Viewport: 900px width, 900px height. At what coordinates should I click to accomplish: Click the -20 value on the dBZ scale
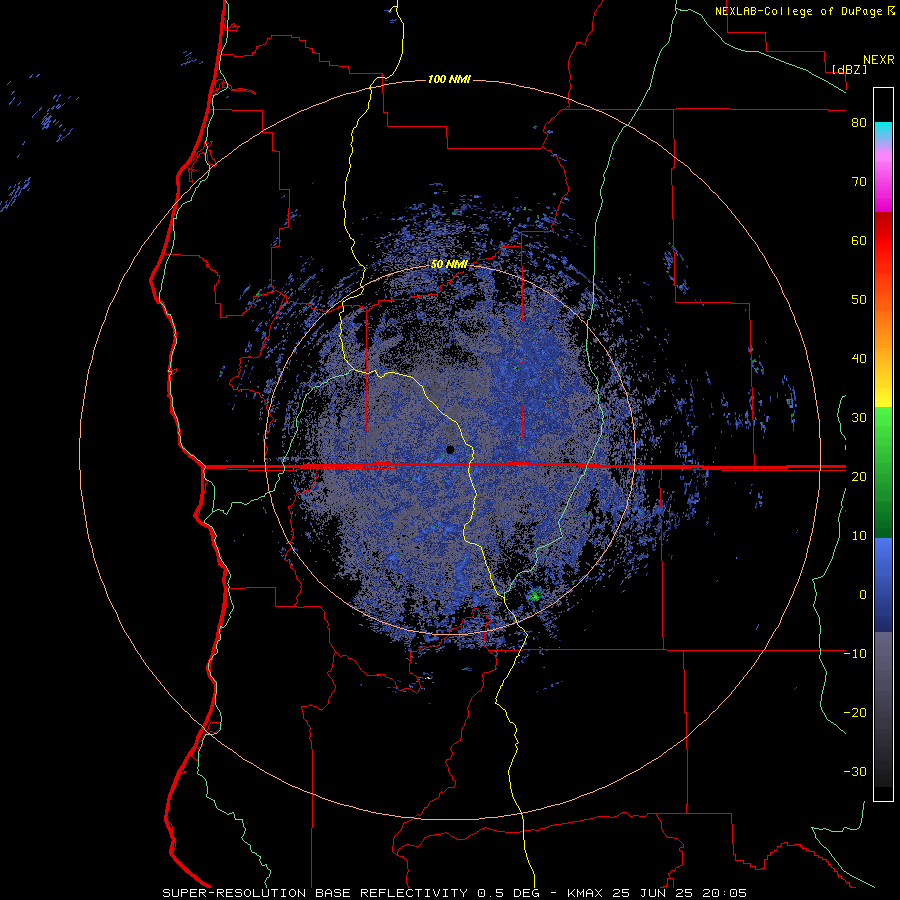[855, 712]
